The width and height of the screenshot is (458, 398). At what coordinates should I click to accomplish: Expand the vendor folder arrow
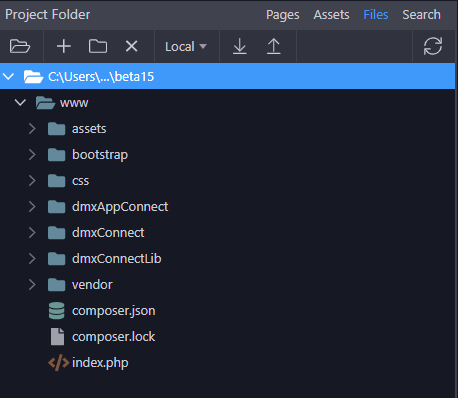(32, 285)
